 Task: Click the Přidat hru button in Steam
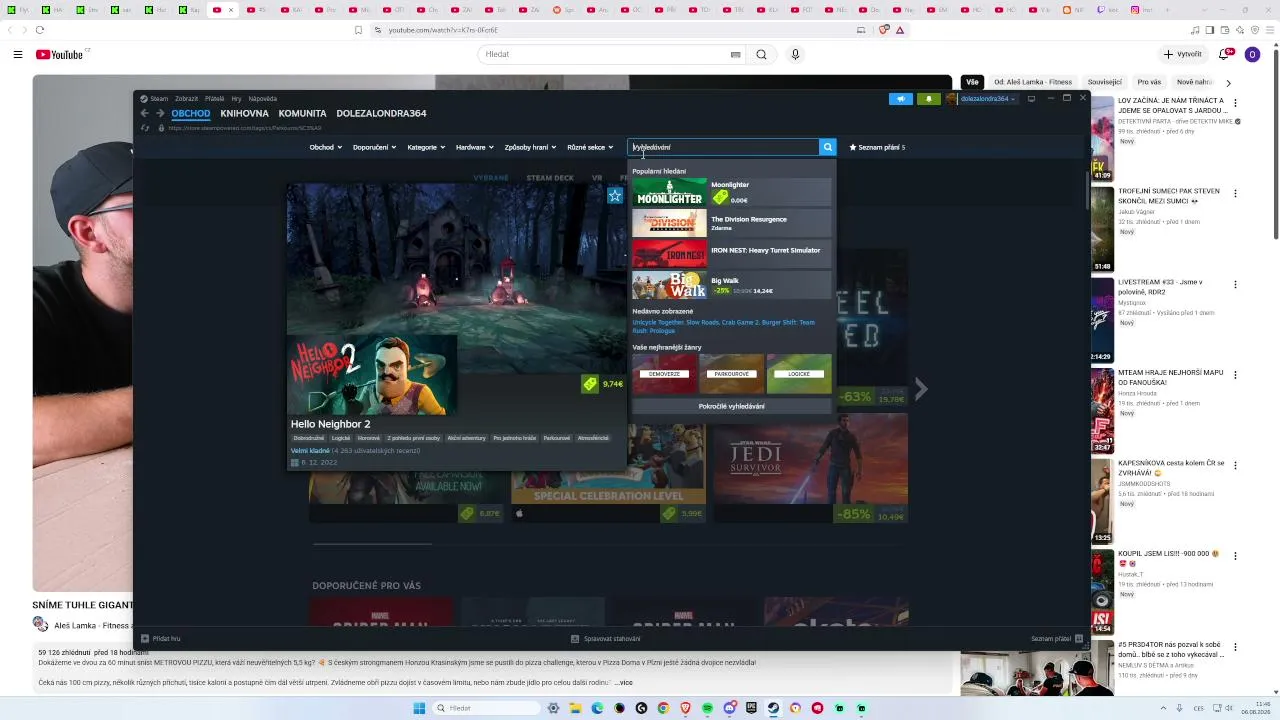(161, 638)
